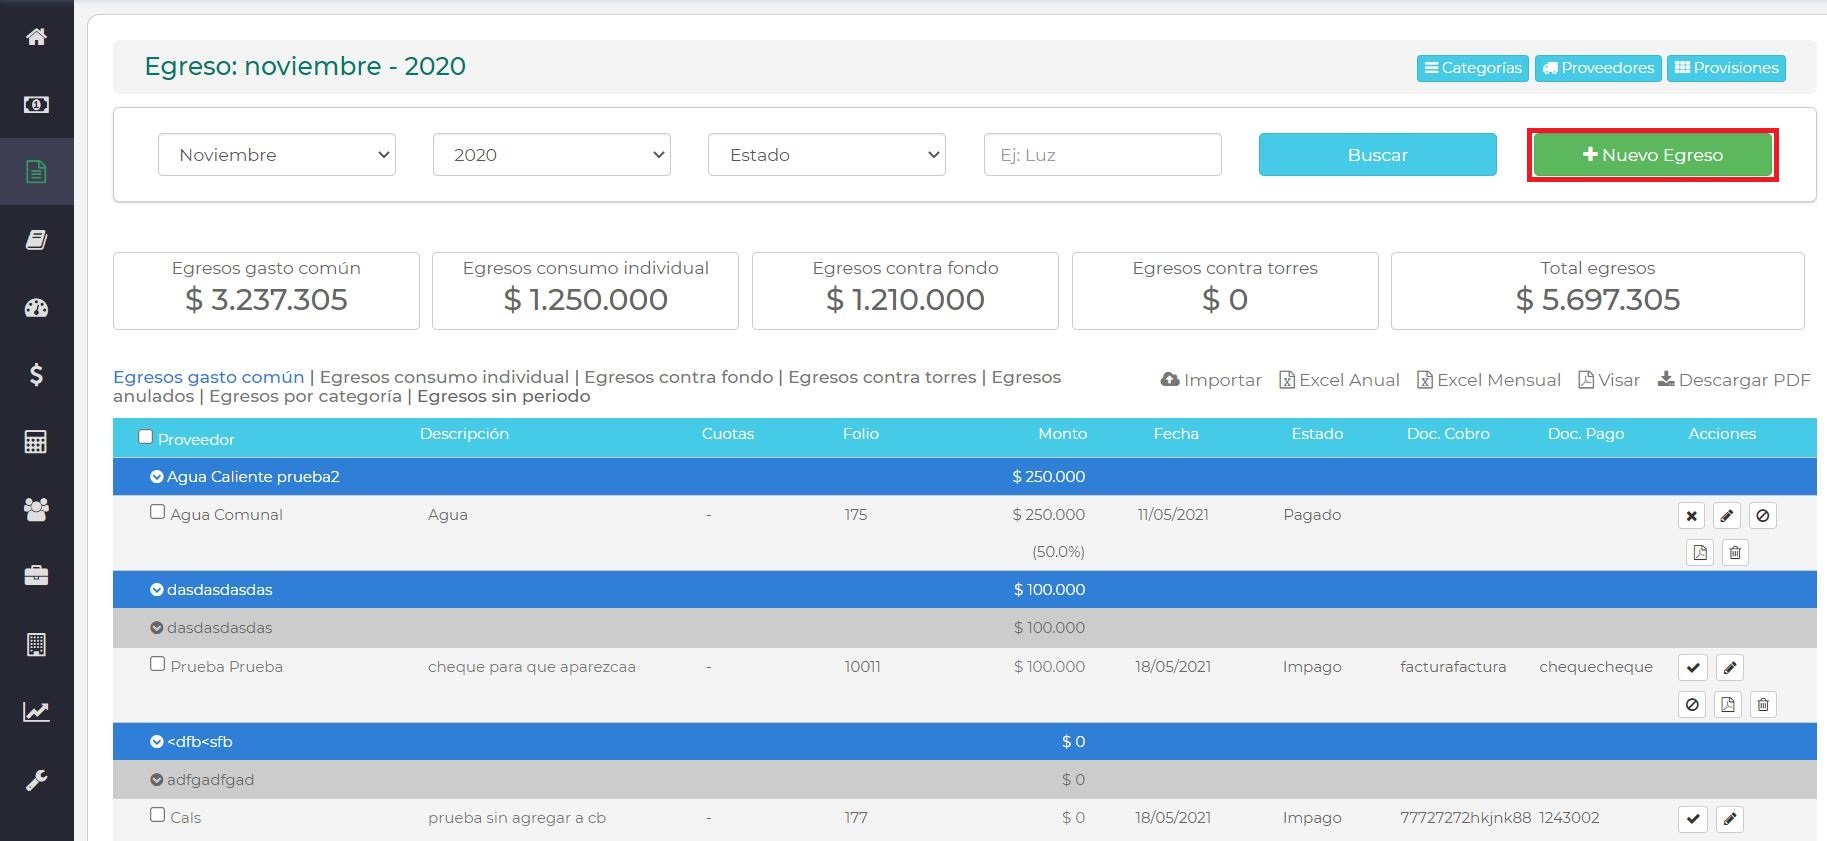
Task: Click the green Nuevo Egreso button
Action: (1652, 155)
